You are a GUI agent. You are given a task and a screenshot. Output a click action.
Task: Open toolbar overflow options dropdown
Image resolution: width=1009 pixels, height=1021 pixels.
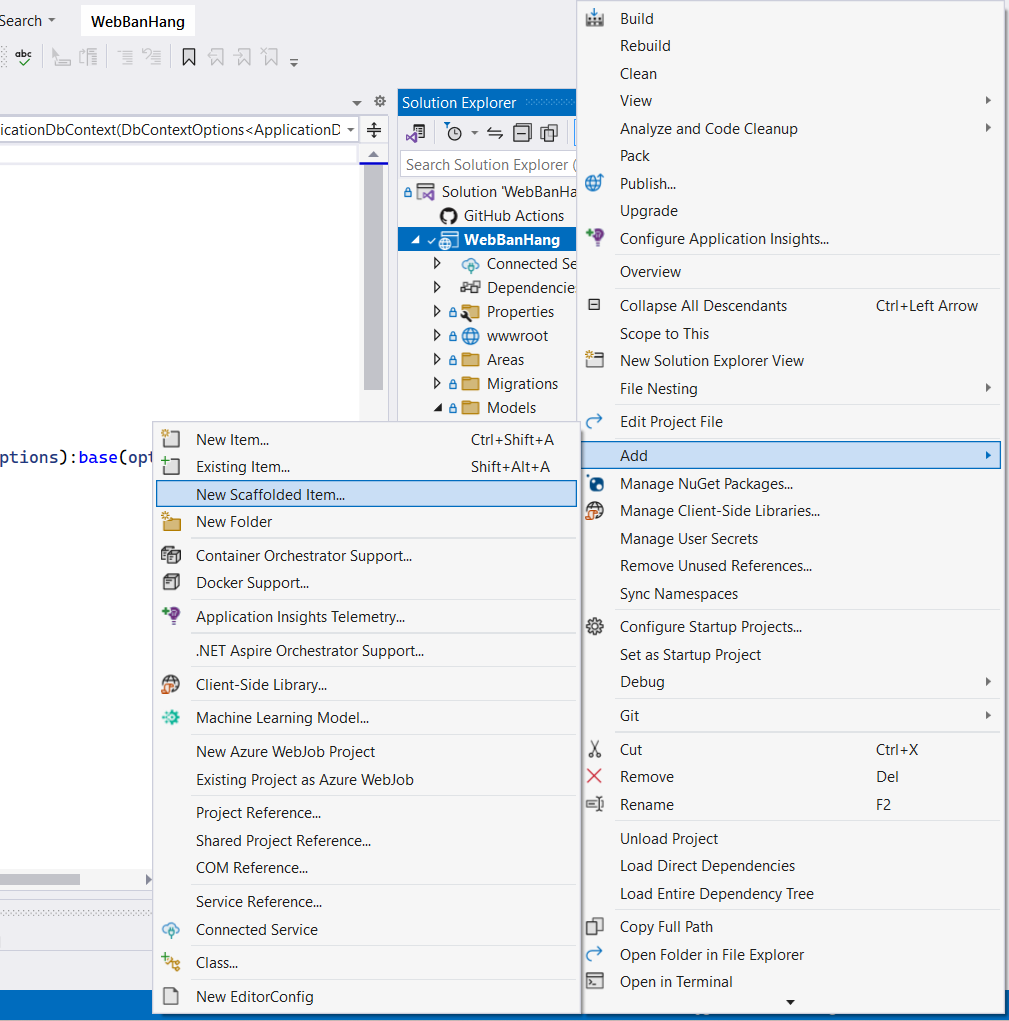pos(294,63)
